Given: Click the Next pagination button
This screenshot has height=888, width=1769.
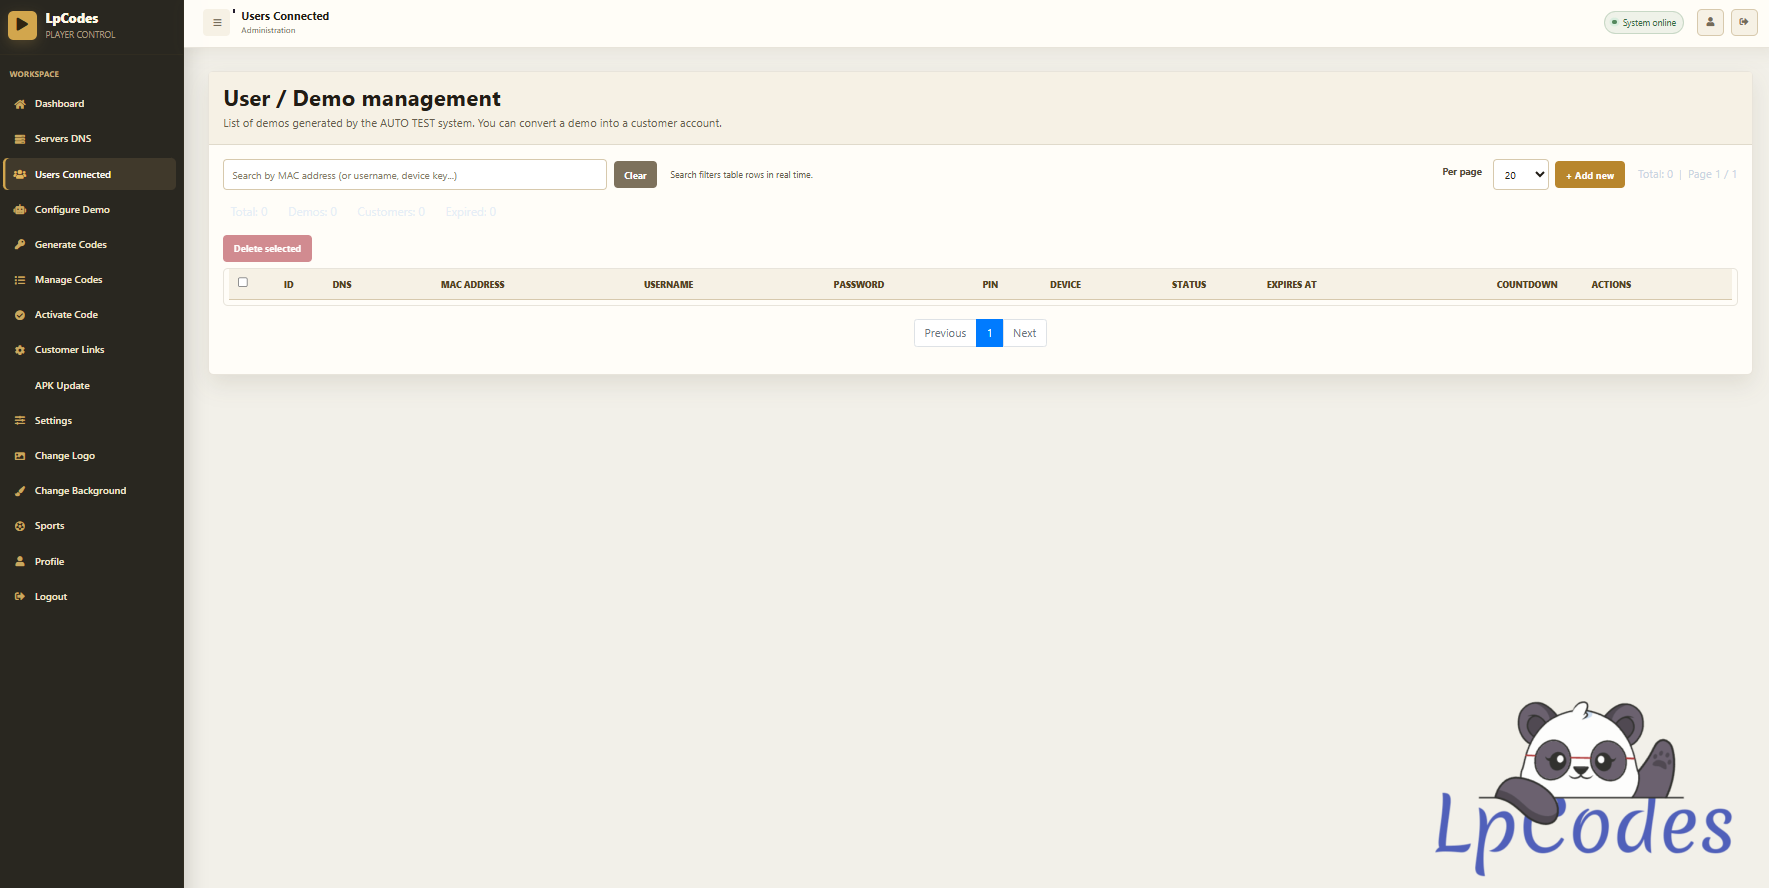Looking at the screenshot, I should click(x=1024, y=333).
